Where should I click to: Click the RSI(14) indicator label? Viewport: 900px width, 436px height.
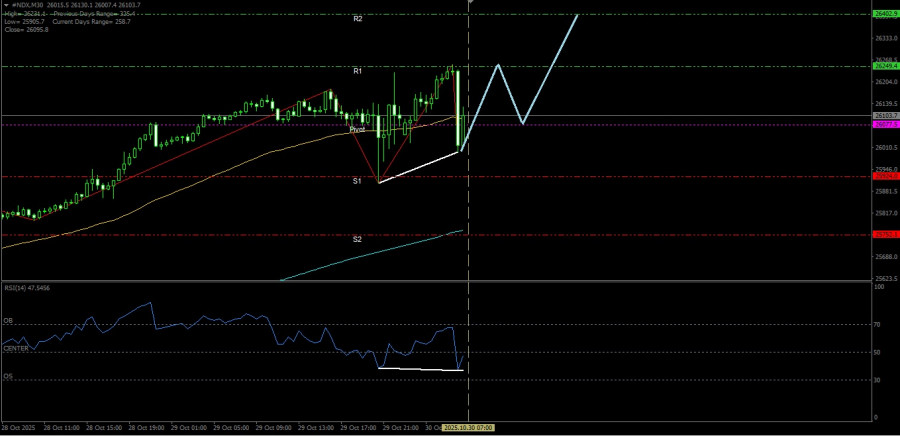(27, 287)
